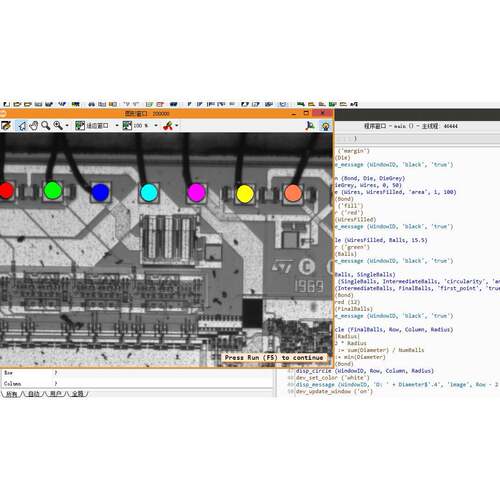Click the icon left of the light bulb
Screen dimensions: 500x500
coord(310,126)
